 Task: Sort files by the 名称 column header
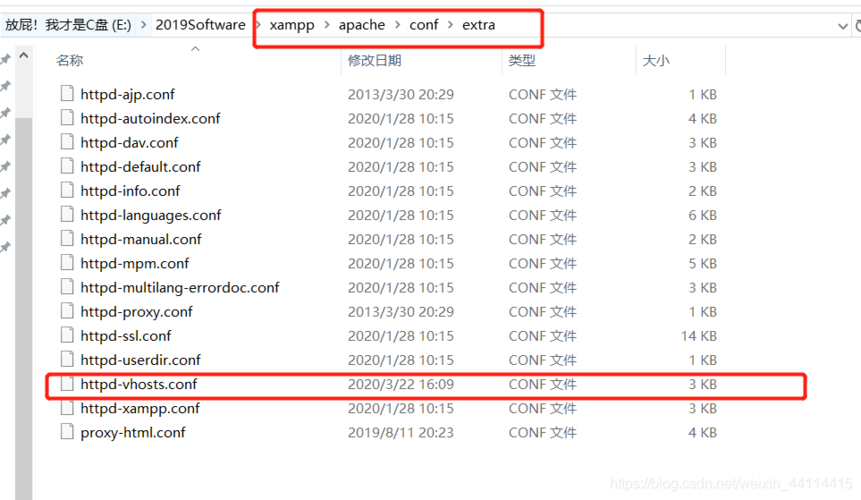(x=70, y=61)
